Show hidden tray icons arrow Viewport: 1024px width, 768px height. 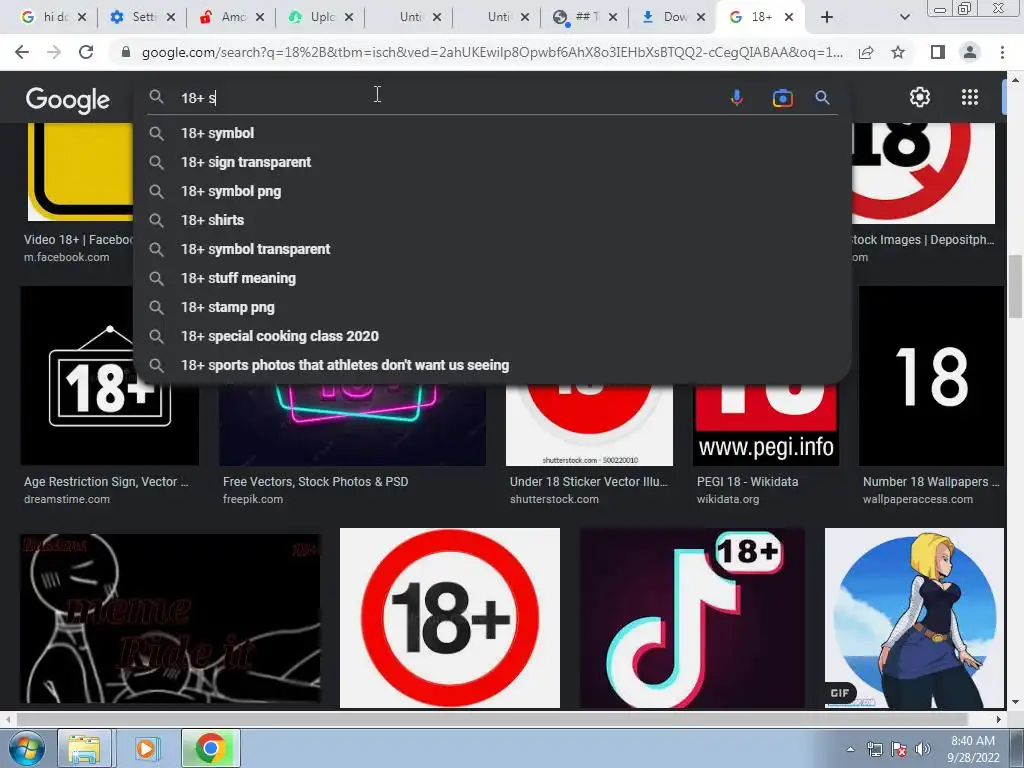850,749
